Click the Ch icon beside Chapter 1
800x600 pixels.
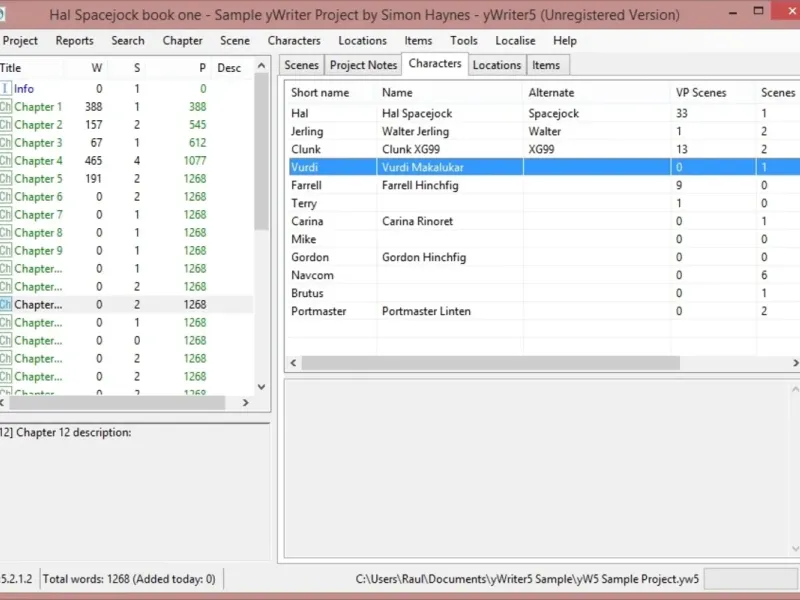pos(5,107)
